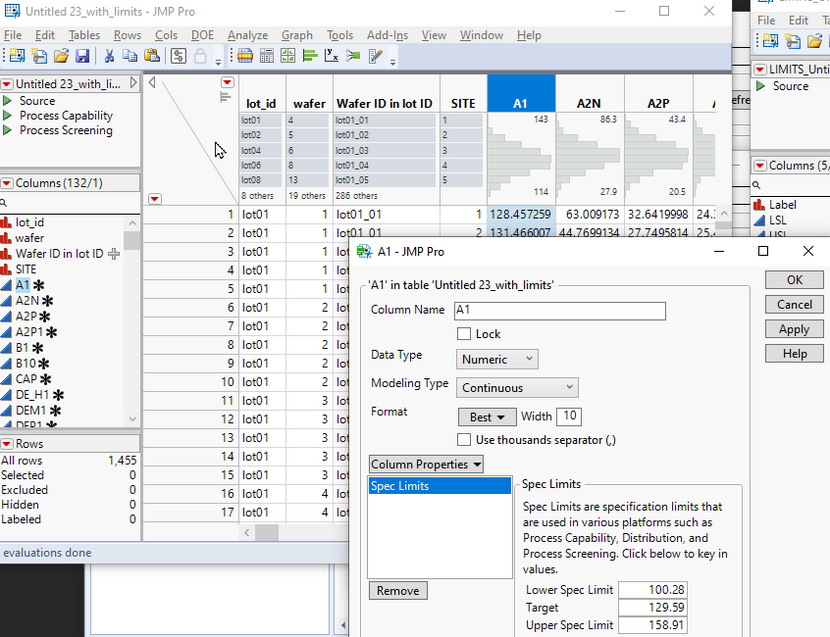Click the Cut scissors icon
Image resolution: width=830 pixels, height=637 pixels.
coord(109,57)
